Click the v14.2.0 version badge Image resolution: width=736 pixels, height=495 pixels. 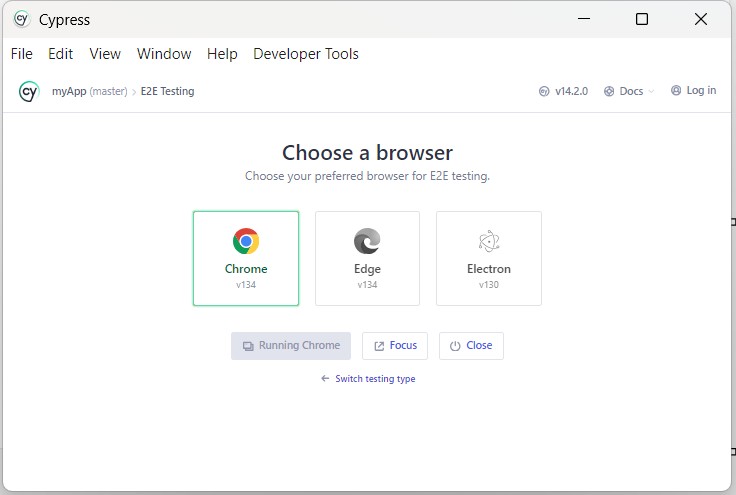click(x=566, y=91)
